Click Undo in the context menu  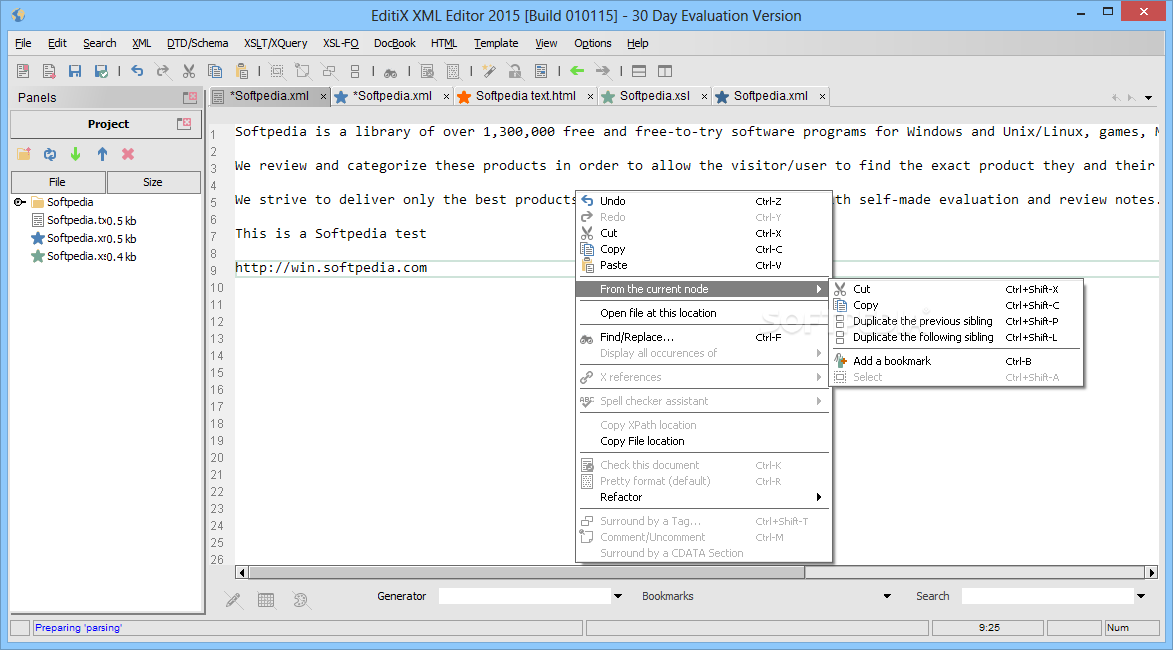703,200
